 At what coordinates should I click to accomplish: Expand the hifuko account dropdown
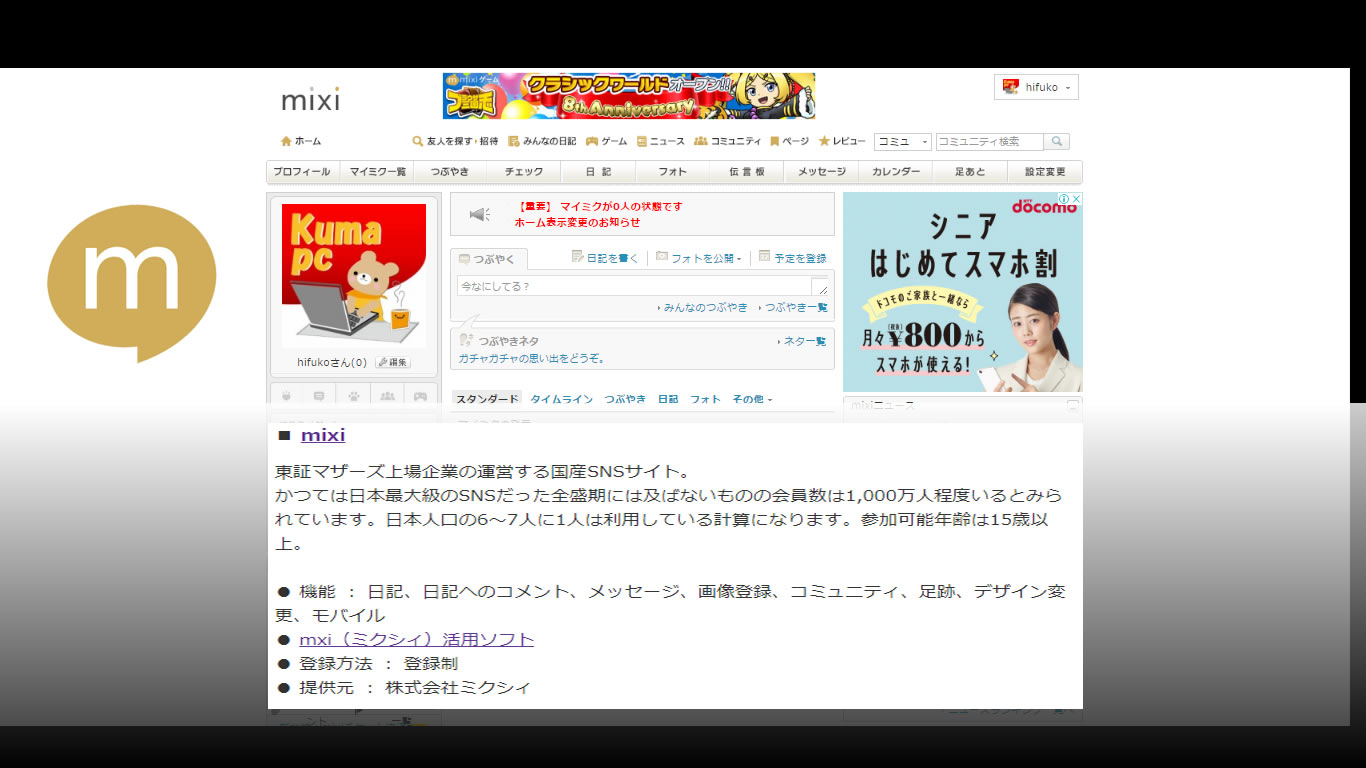click(1036, 87)
